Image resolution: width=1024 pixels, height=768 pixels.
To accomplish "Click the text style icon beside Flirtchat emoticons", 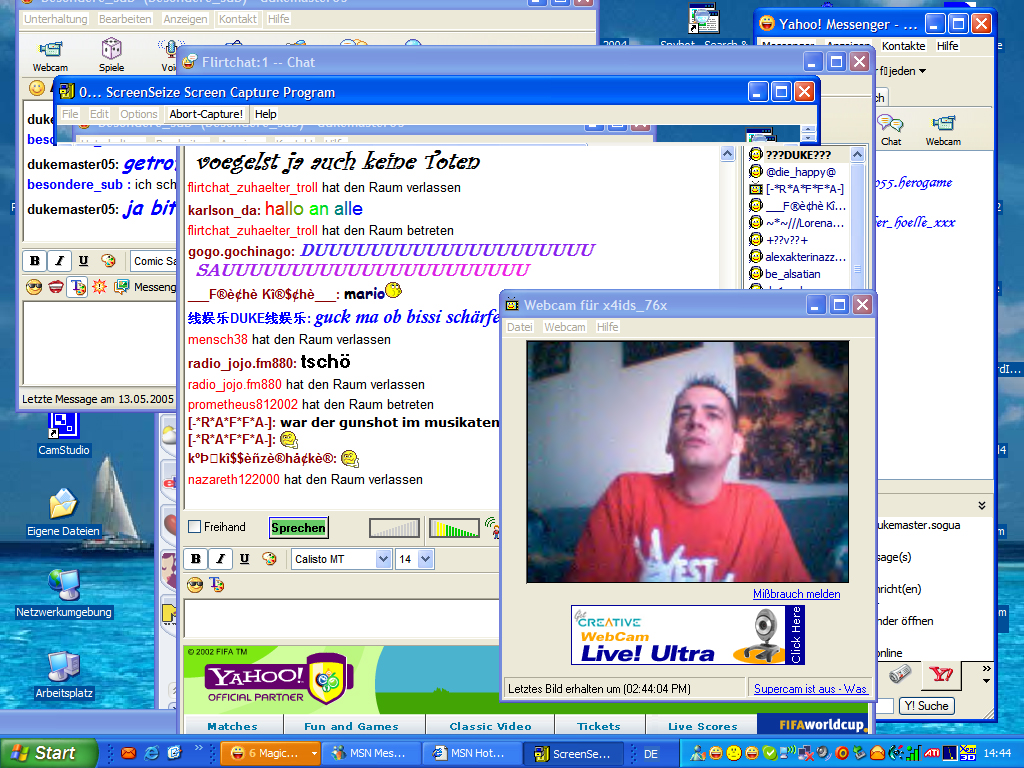I will pyautogui.click(x=217, y=585).
